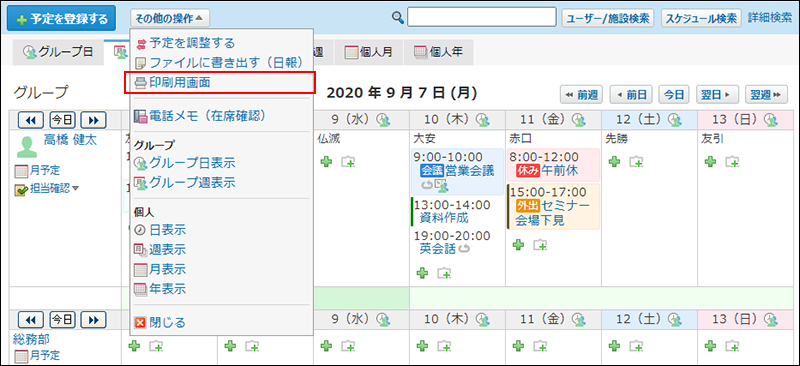
Task: Click folder-plus icon under 友引
Action: [x=733, y=162]
